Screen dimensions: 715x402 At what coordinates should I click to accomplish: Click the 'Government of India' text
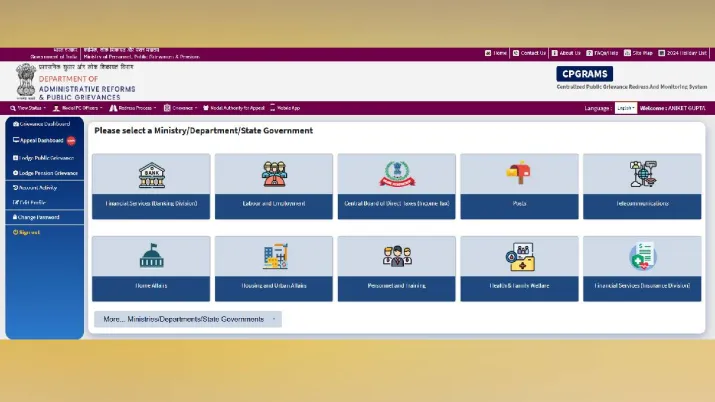click(54, 57)
